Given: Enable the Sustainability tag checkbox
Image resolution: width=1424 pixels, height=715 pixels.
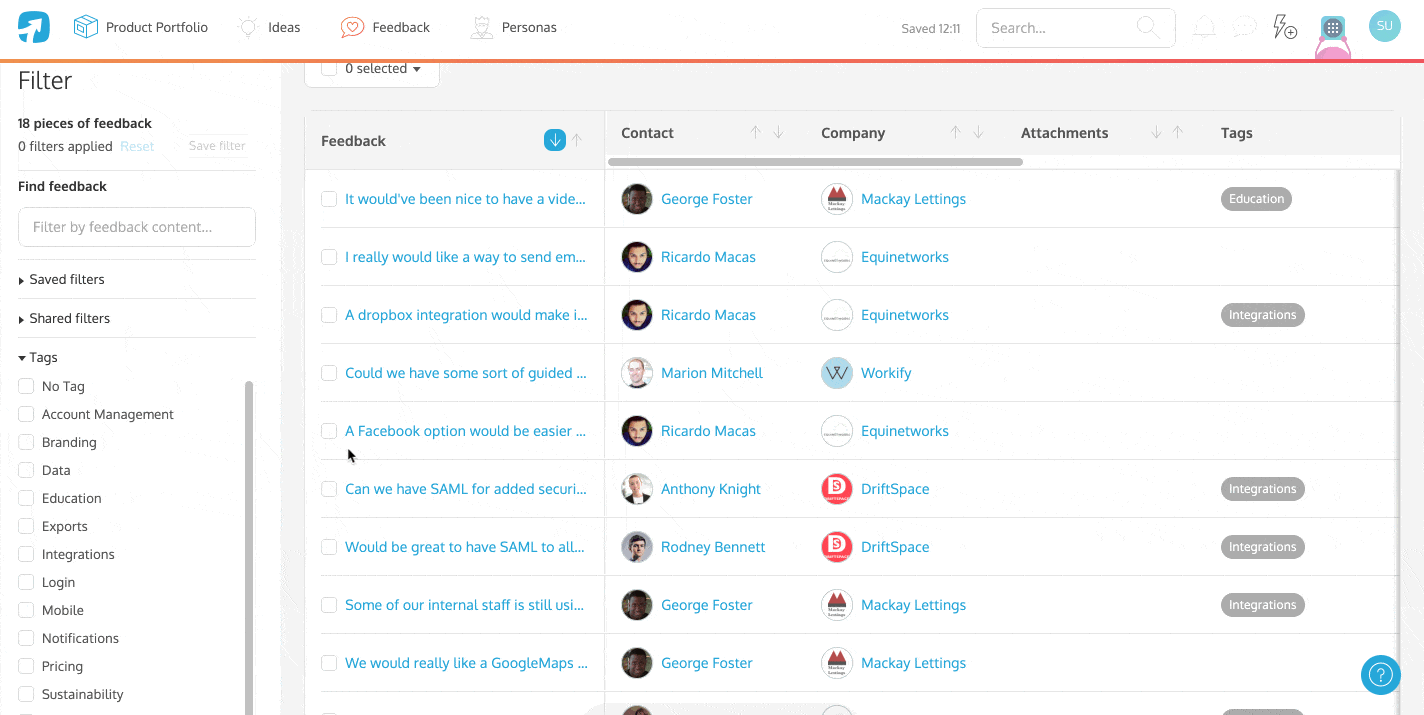Looking at the screenshot, I should [x=26, y=694].
